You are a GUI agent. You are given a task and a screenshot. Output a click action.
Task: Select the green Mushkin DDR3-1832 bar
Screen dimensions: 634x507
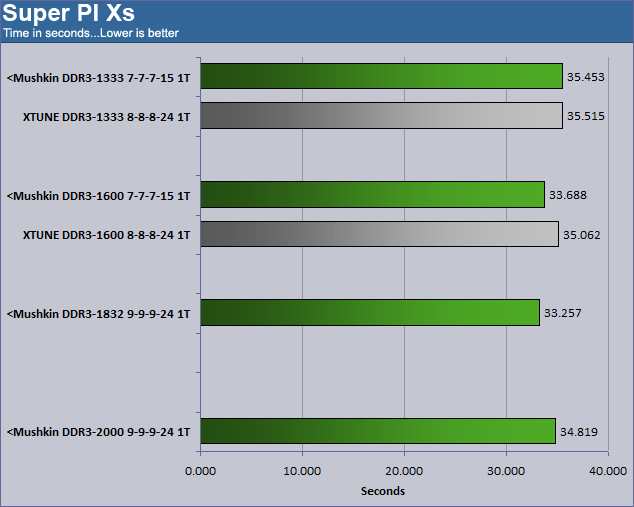[x=370, y=313]
